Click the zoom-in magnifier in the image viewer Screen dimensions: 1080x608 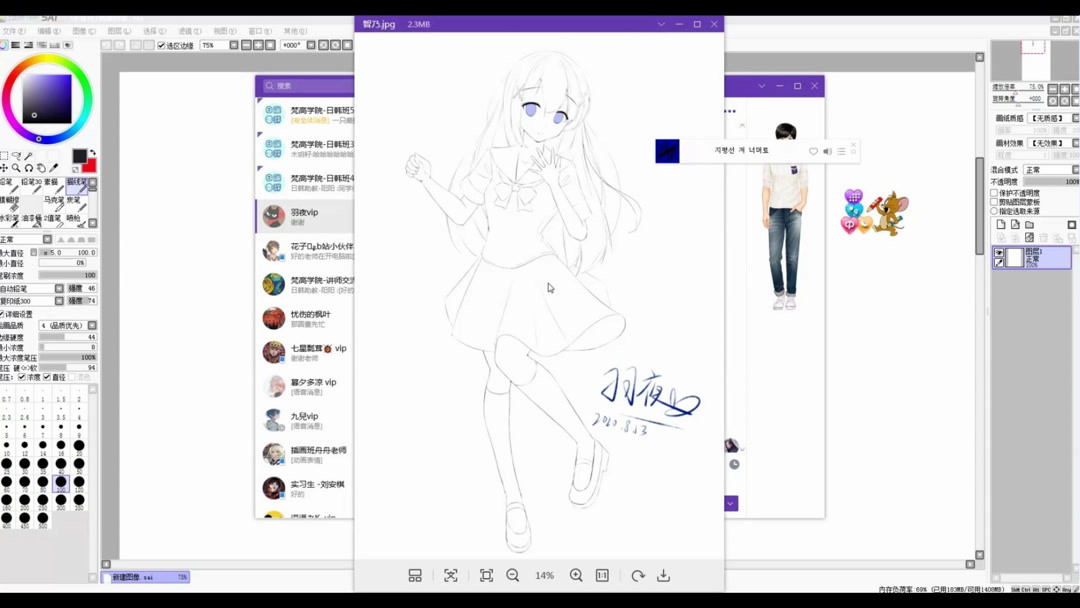click(576, 575)
